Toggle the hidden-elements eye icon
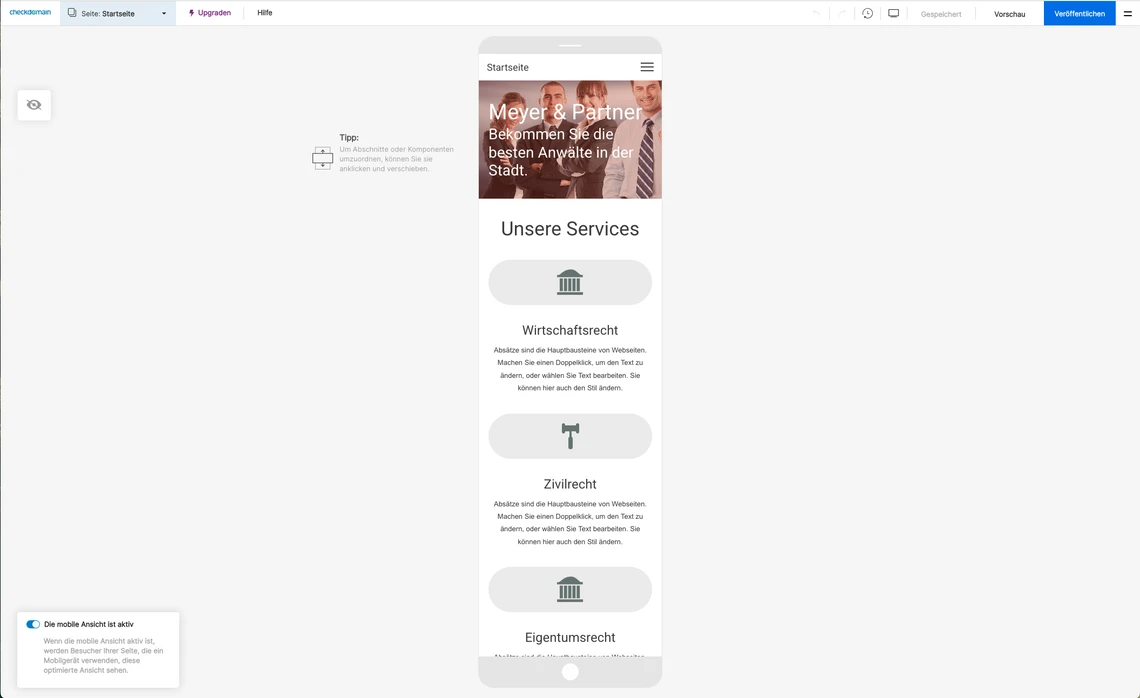The image size is (1140, 698). pyautogui.click(x=34, y=105)
